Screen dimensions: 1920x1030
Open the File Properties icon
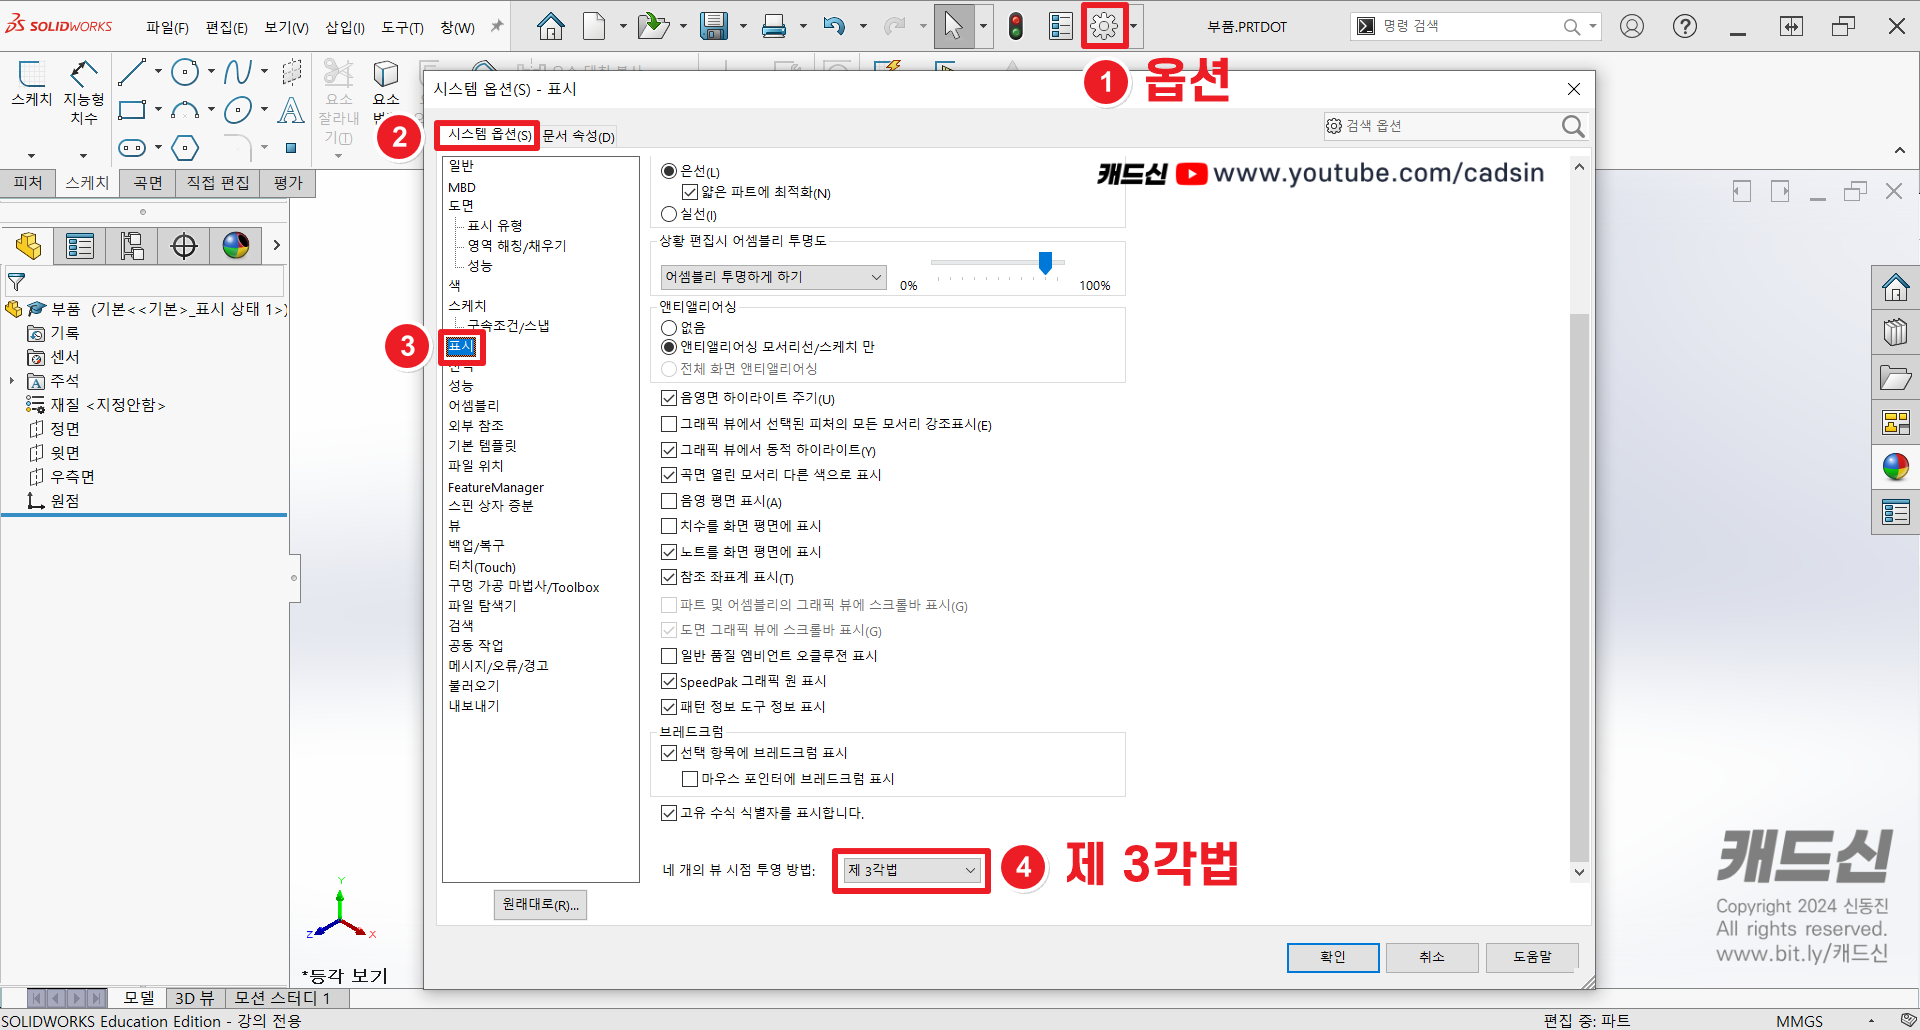(x=1060, y=26)
